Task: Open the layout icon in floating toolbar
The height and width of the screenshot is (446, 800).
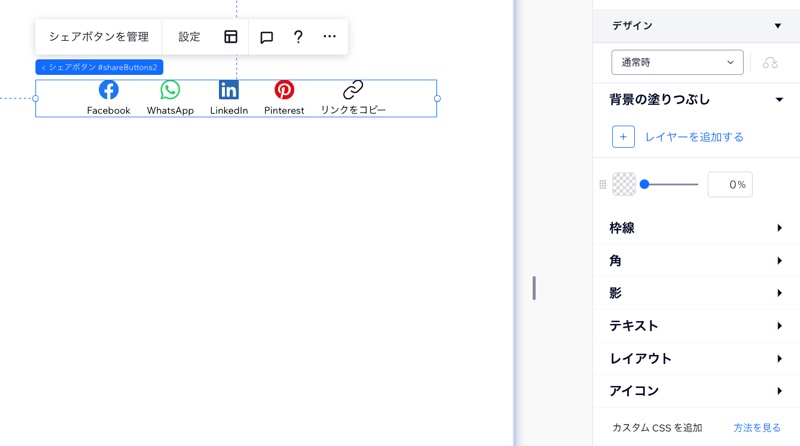Action: [231, 37]
